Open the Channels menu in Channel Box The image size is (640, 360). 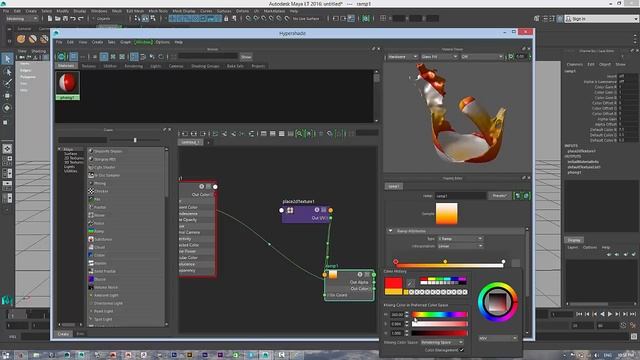pyautogui.click(x=574, y=64)
